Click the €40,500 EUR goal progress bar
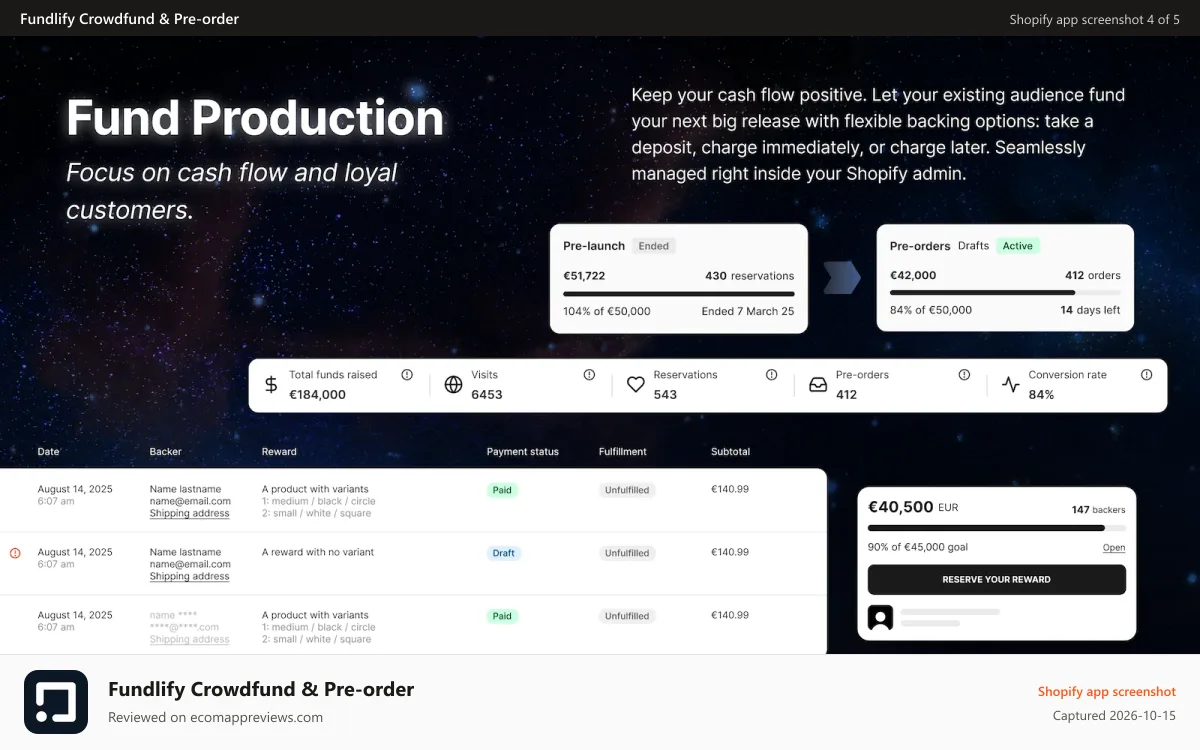This screenshot has height=750, width=1200. coord(997,528)
